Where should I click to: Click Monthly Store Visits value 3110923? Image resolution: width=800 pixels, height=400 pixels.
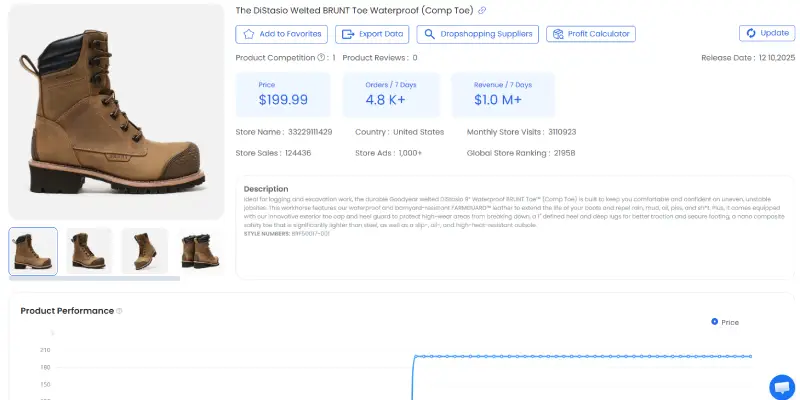coord(562,132)
